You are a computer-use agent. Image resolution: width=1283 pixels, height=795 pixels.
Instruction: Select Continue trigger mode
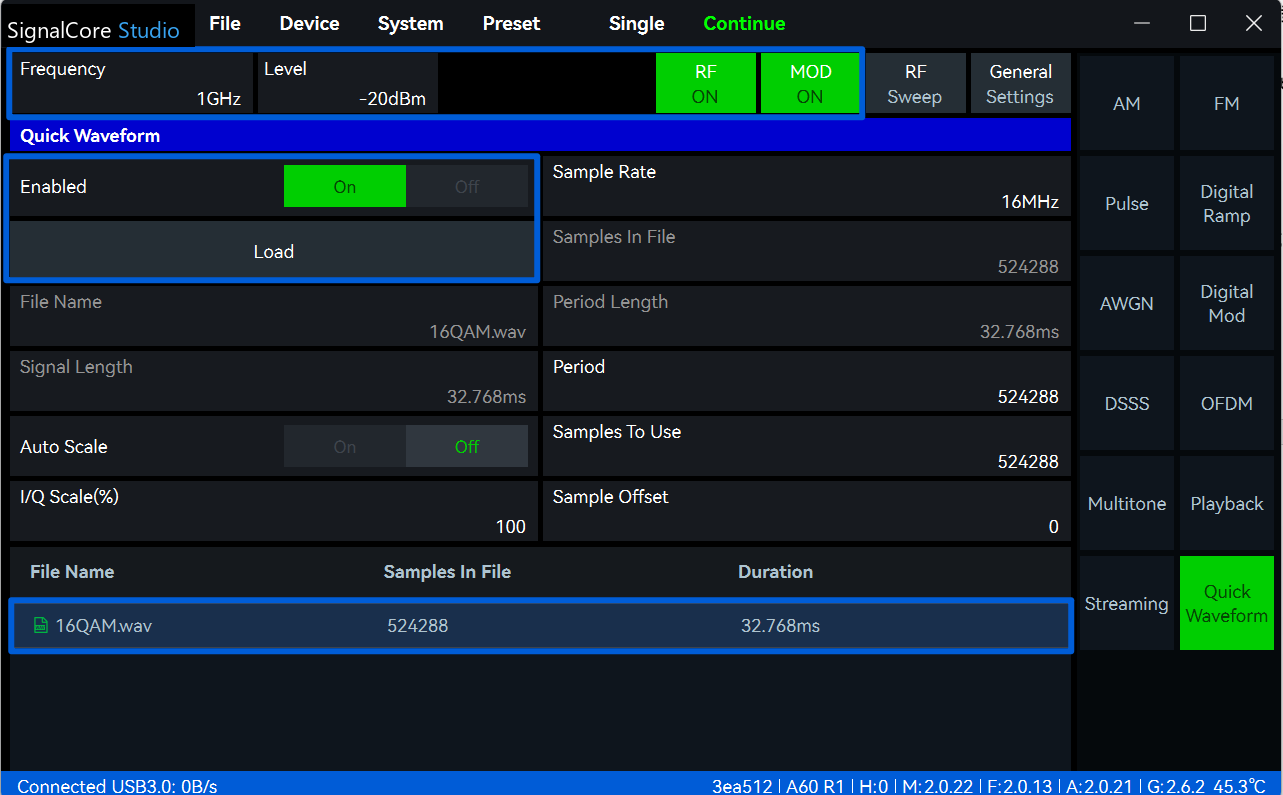[744, 23]
